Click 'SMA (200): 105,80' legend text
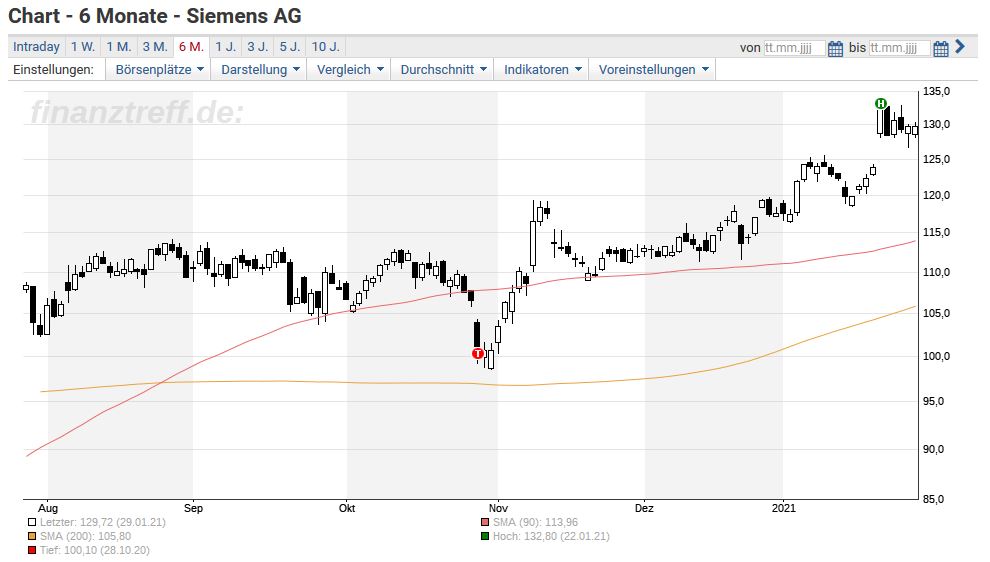The height and width of the screenshot is (562, 990). click(x=85, y=536)
